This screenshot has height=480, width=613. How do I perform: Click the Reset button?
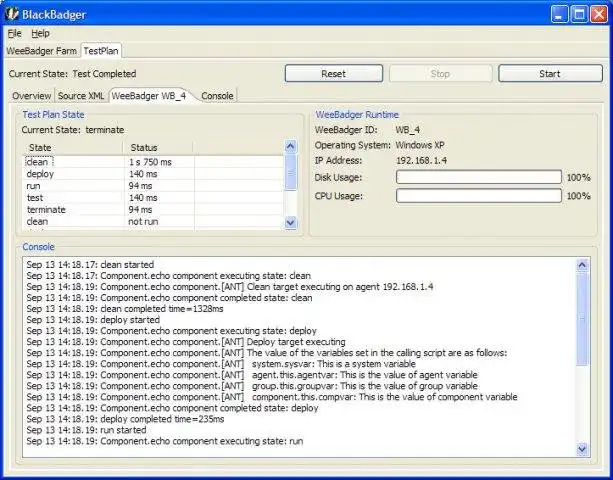point(333,73)
